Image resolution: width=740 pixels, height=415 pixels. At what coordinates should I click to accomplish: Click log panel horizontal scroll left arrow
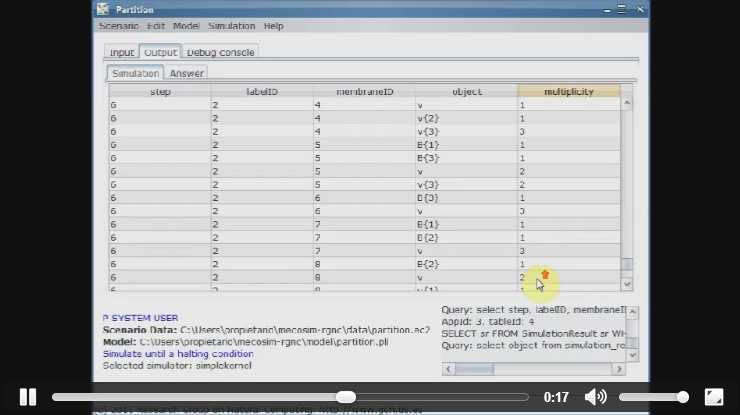pyautogui.click(x=448, y=369)
